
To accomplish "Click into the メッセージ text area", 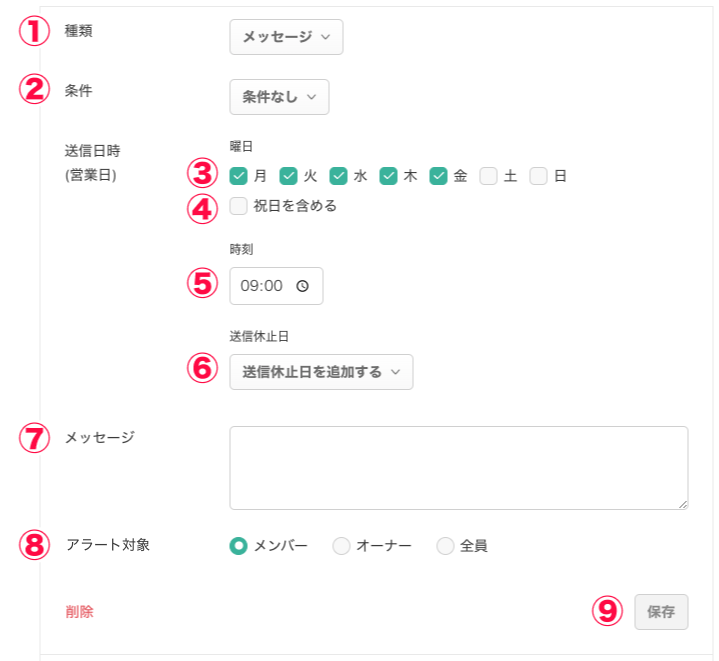I will (x=458, y=468).
